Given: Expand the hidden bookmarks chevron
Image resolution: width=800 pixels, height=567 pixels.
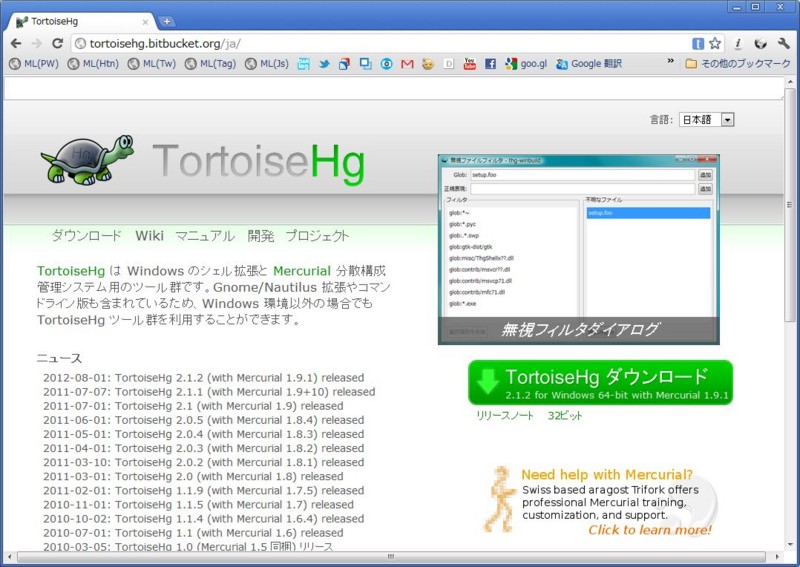Looking at the screenshot, I should (670, 61).
